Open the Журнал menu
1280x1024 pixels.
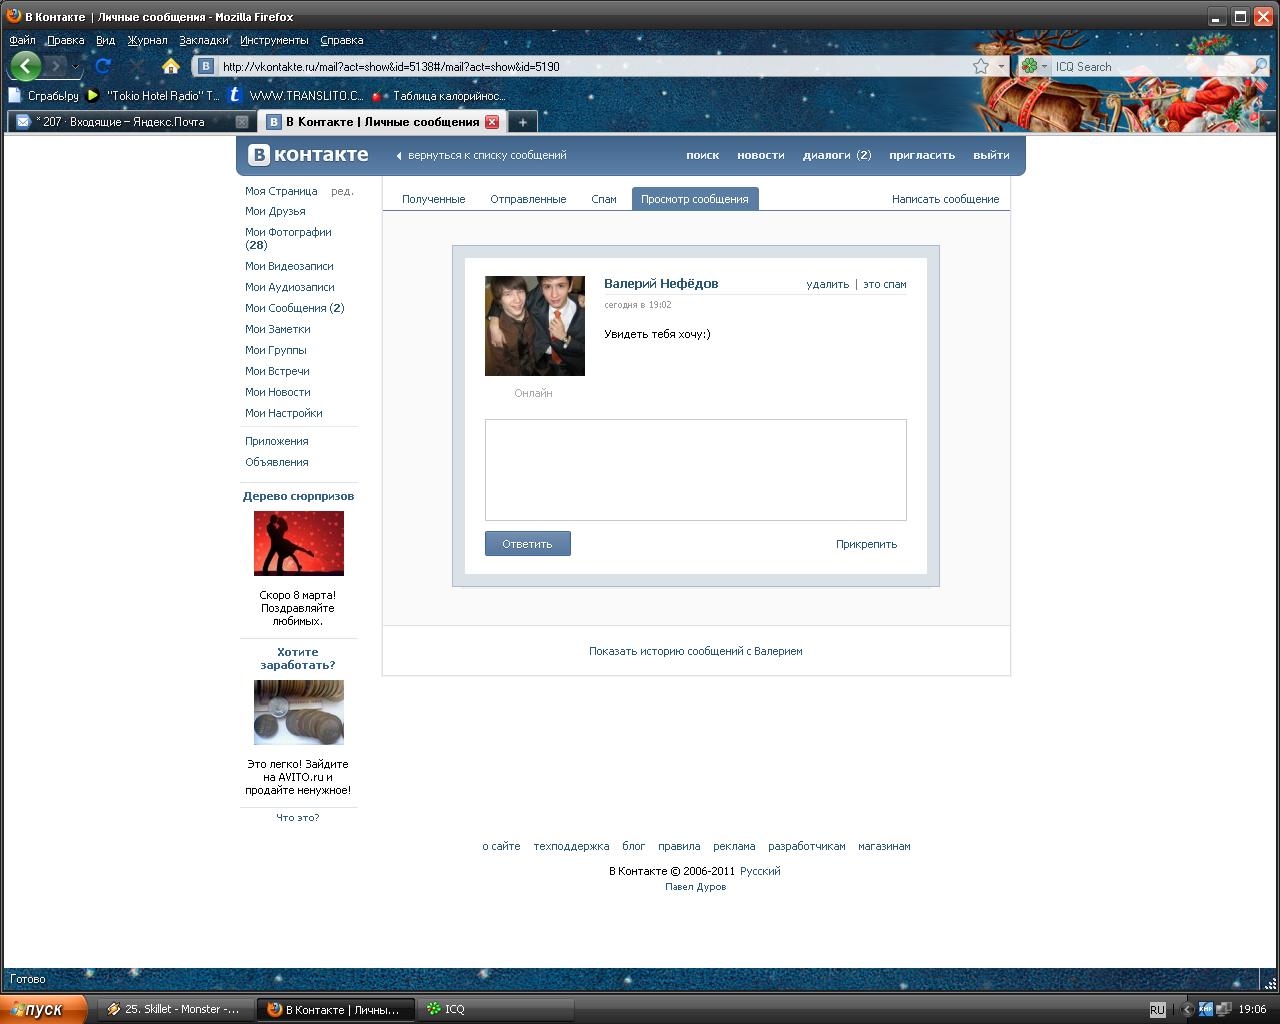(x=147, y=40)
